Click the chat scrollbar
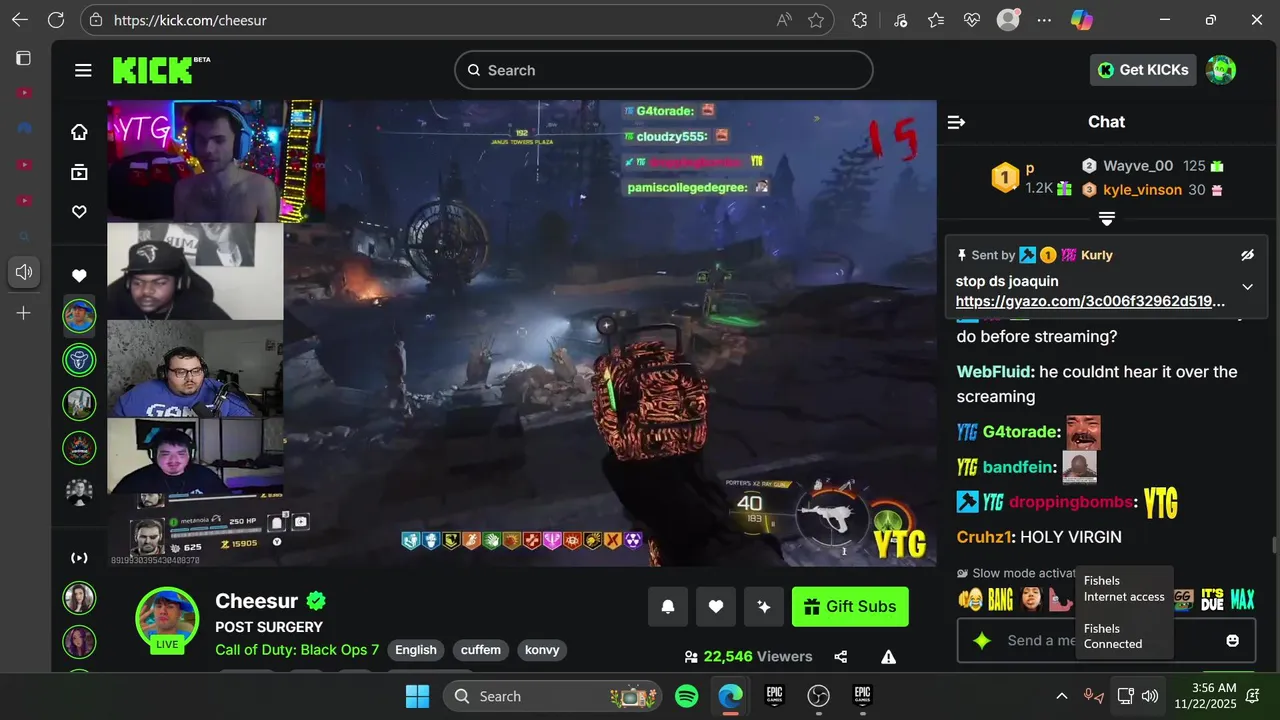Image resolution: width=1280 pixels, height=720 pixels. 1273,545
